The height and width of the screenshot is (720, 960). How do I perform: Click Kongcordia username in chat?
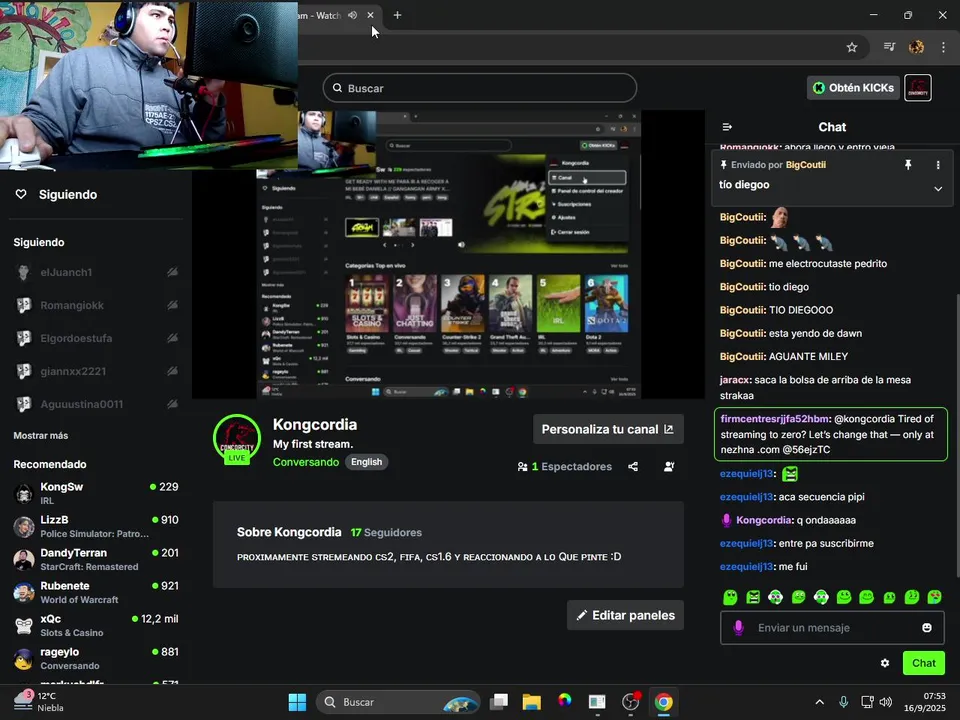point(765,520)
